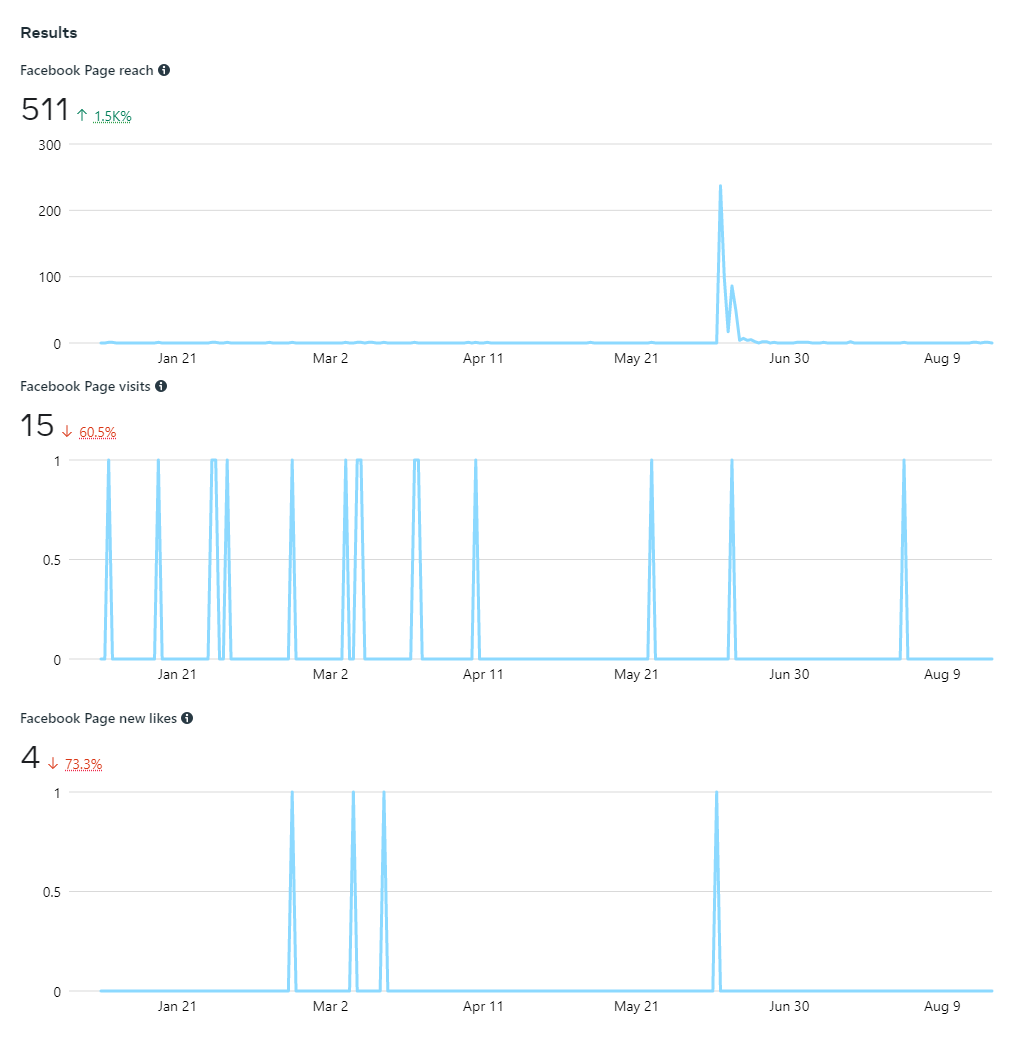Click the info icon beside Facebook Page visits
The image size is (1036, 1060).
click(161, 386)
